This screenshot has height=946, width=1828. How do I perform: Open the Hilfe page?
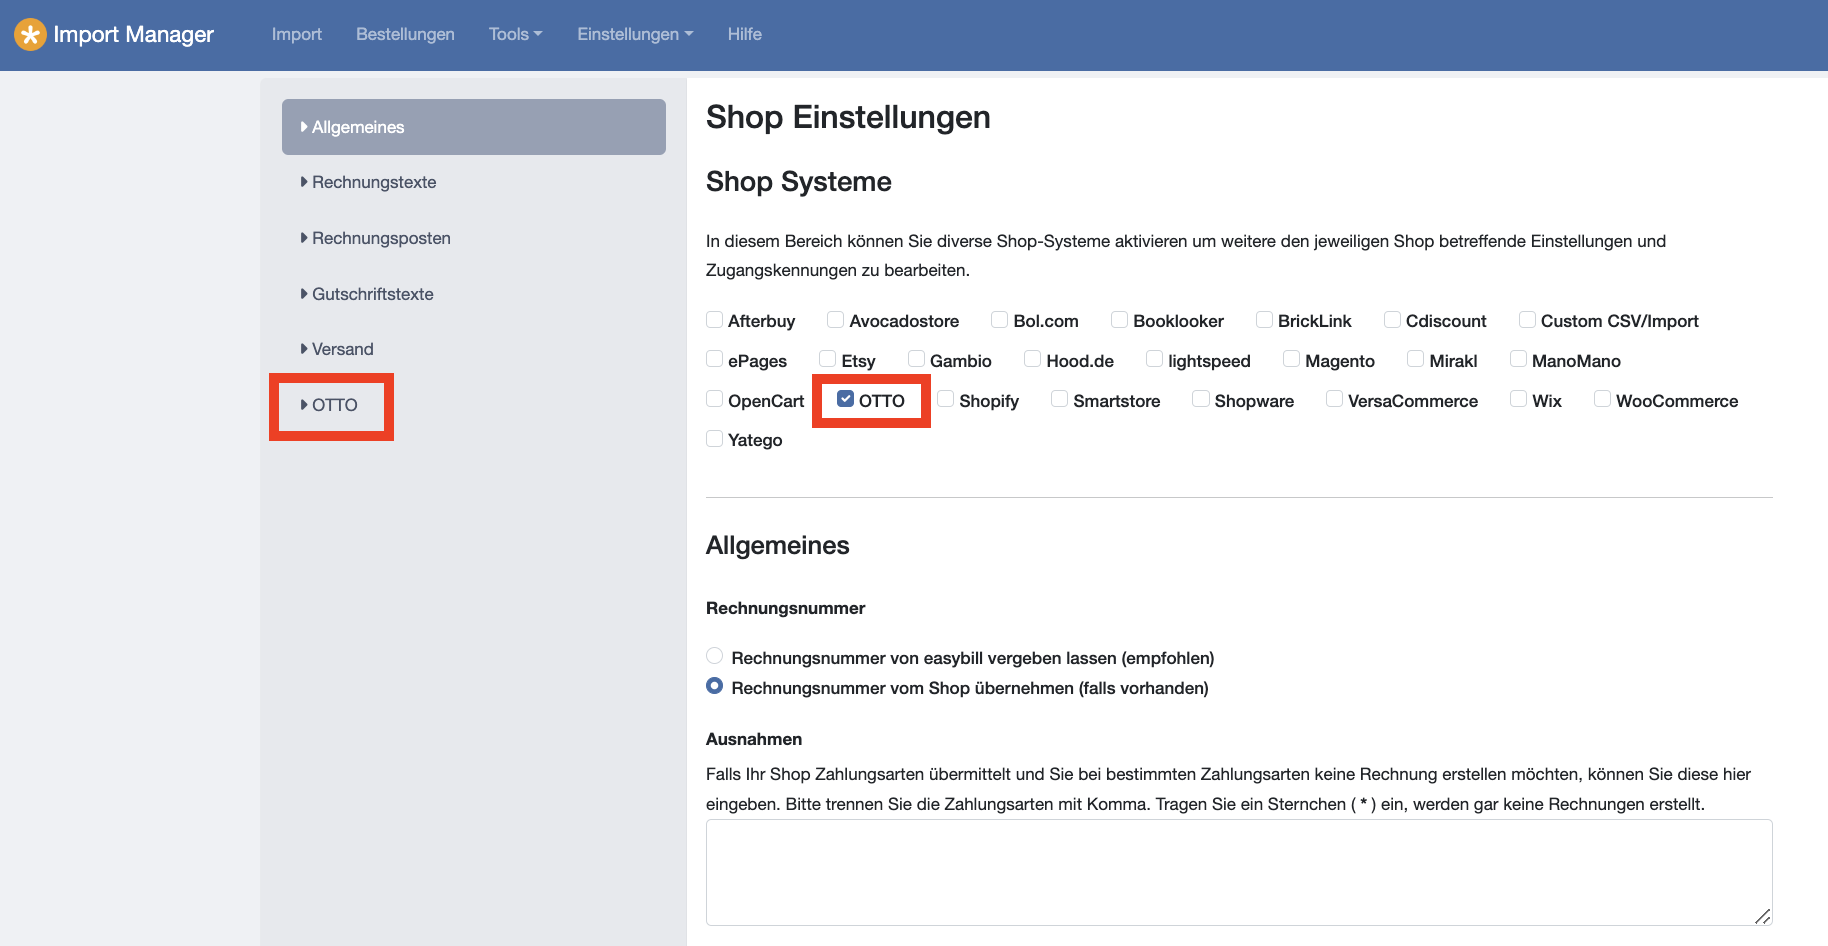pyautogui.click(x=745, y=34)
